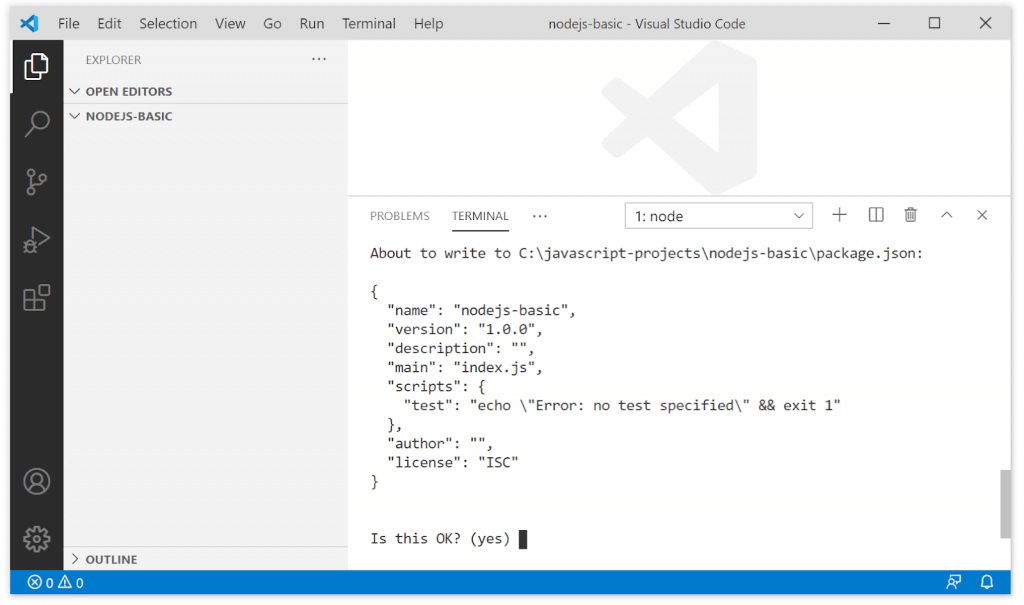Split the terminal pane

876,215
